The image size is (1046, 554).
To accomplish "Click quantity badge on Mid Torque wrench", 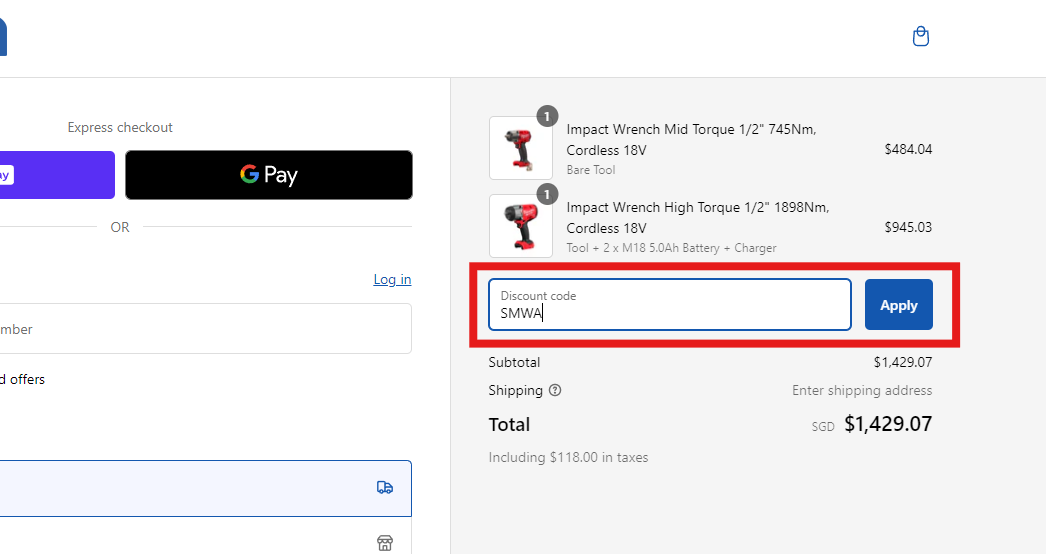I will (547, 117).
